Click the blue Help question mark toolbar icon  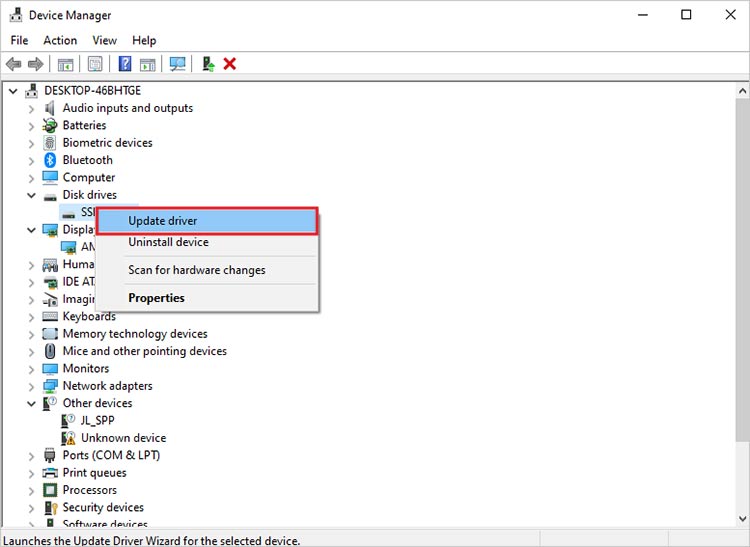125,64
